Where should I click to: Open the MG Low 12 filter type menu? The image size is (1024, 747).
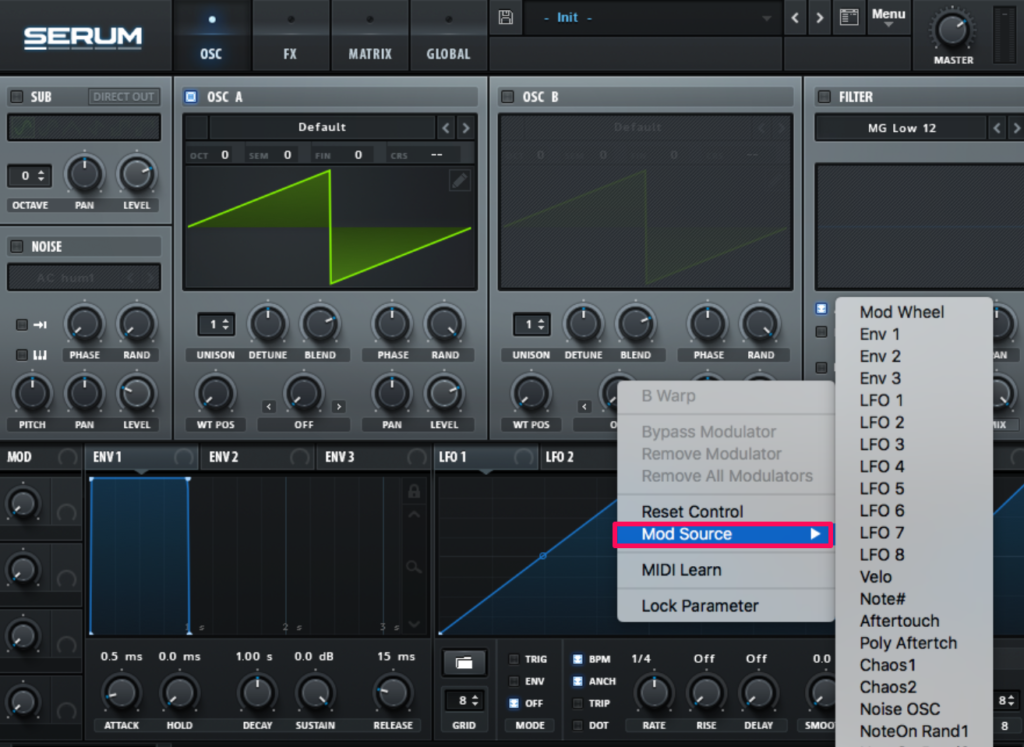point(901,128)
